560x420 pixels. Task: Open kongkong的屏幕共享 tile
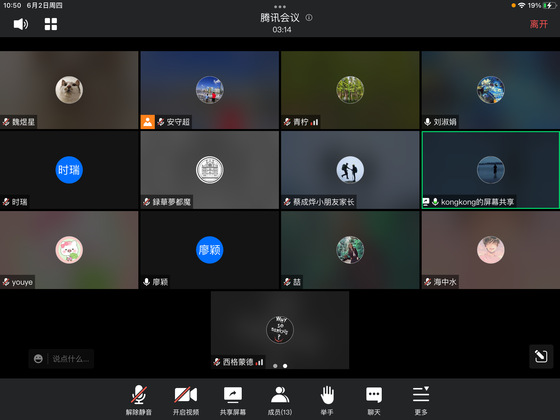coord(491,170)
